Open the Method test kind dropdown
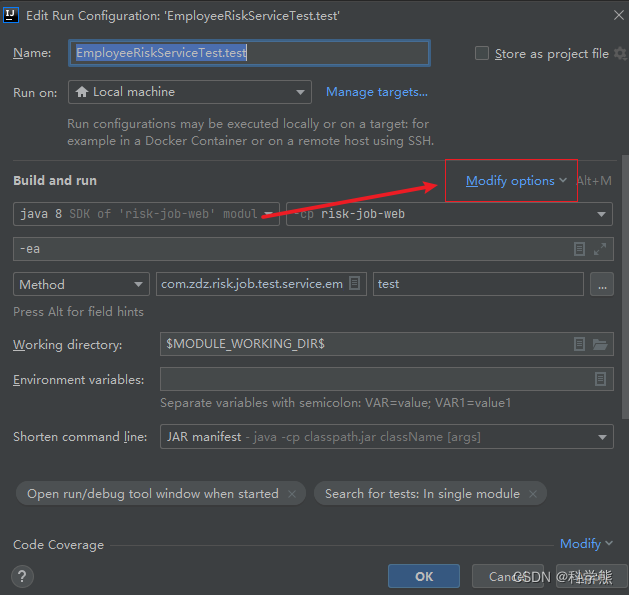This screenshot has height=595, width=629. click(81, 284)
